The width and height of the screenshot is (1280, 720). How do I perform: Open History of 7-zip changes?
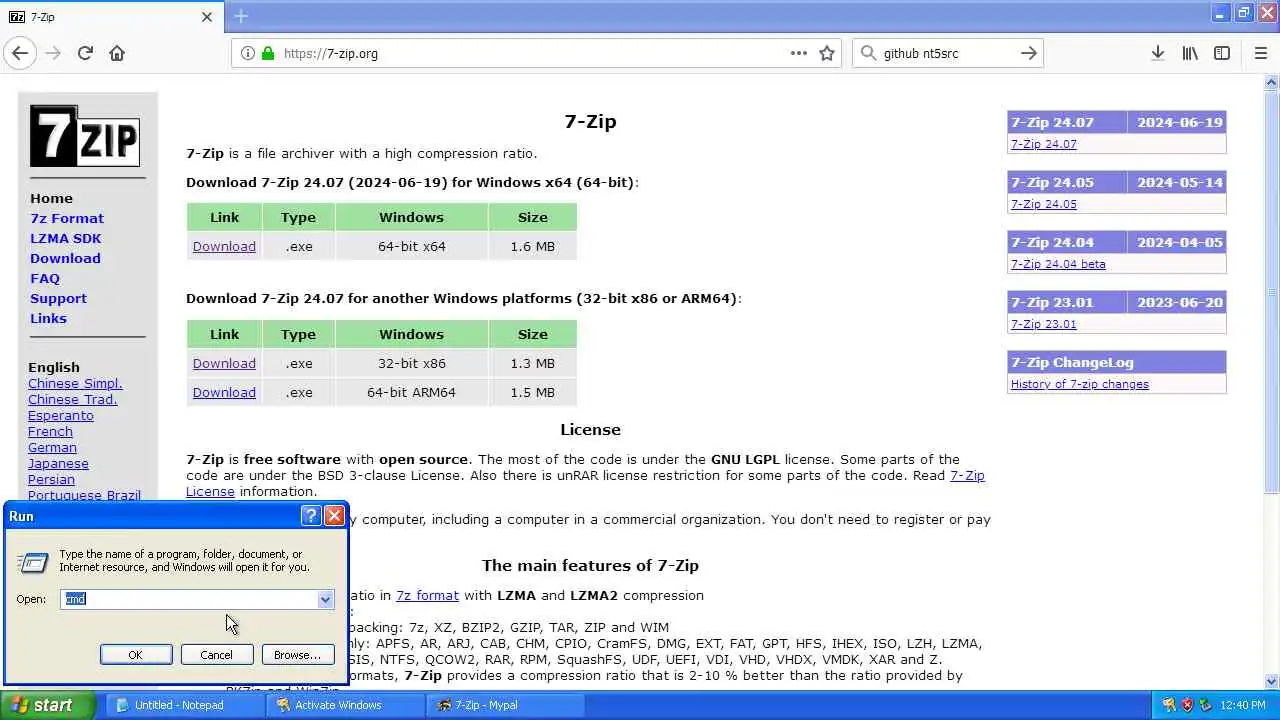point(1080,384)
